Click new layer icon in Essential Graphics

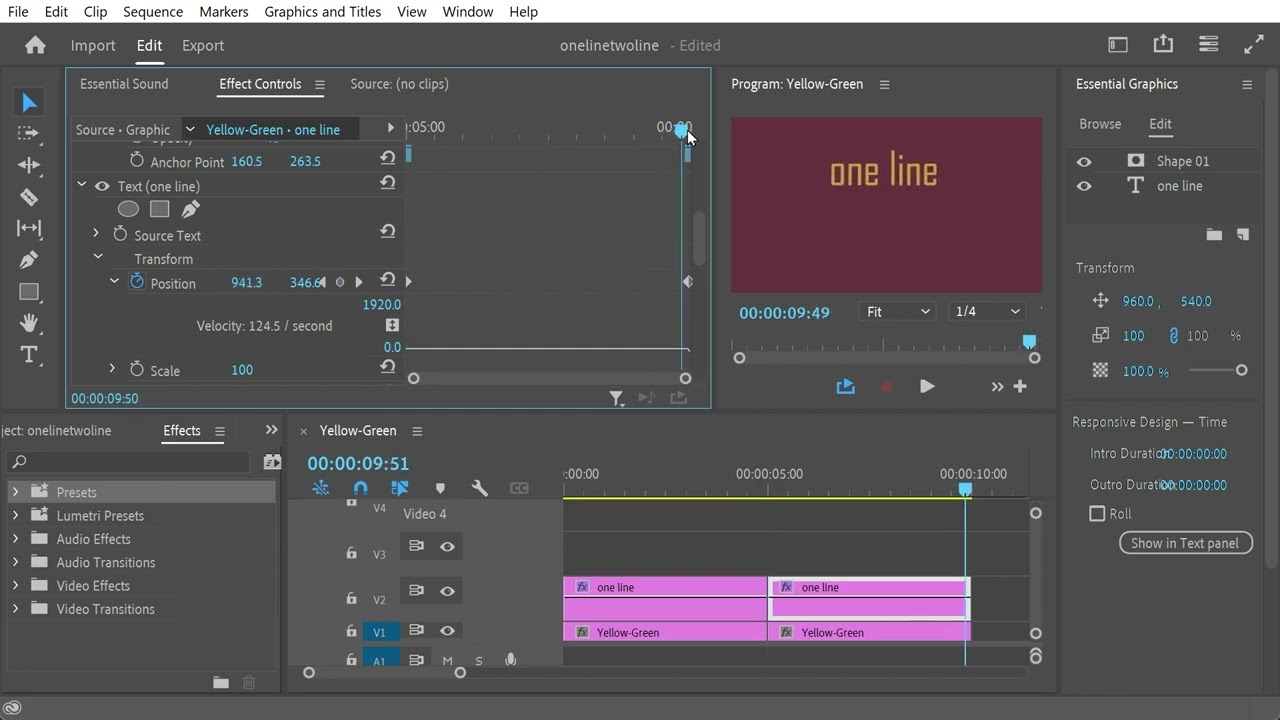point(1243,234)
